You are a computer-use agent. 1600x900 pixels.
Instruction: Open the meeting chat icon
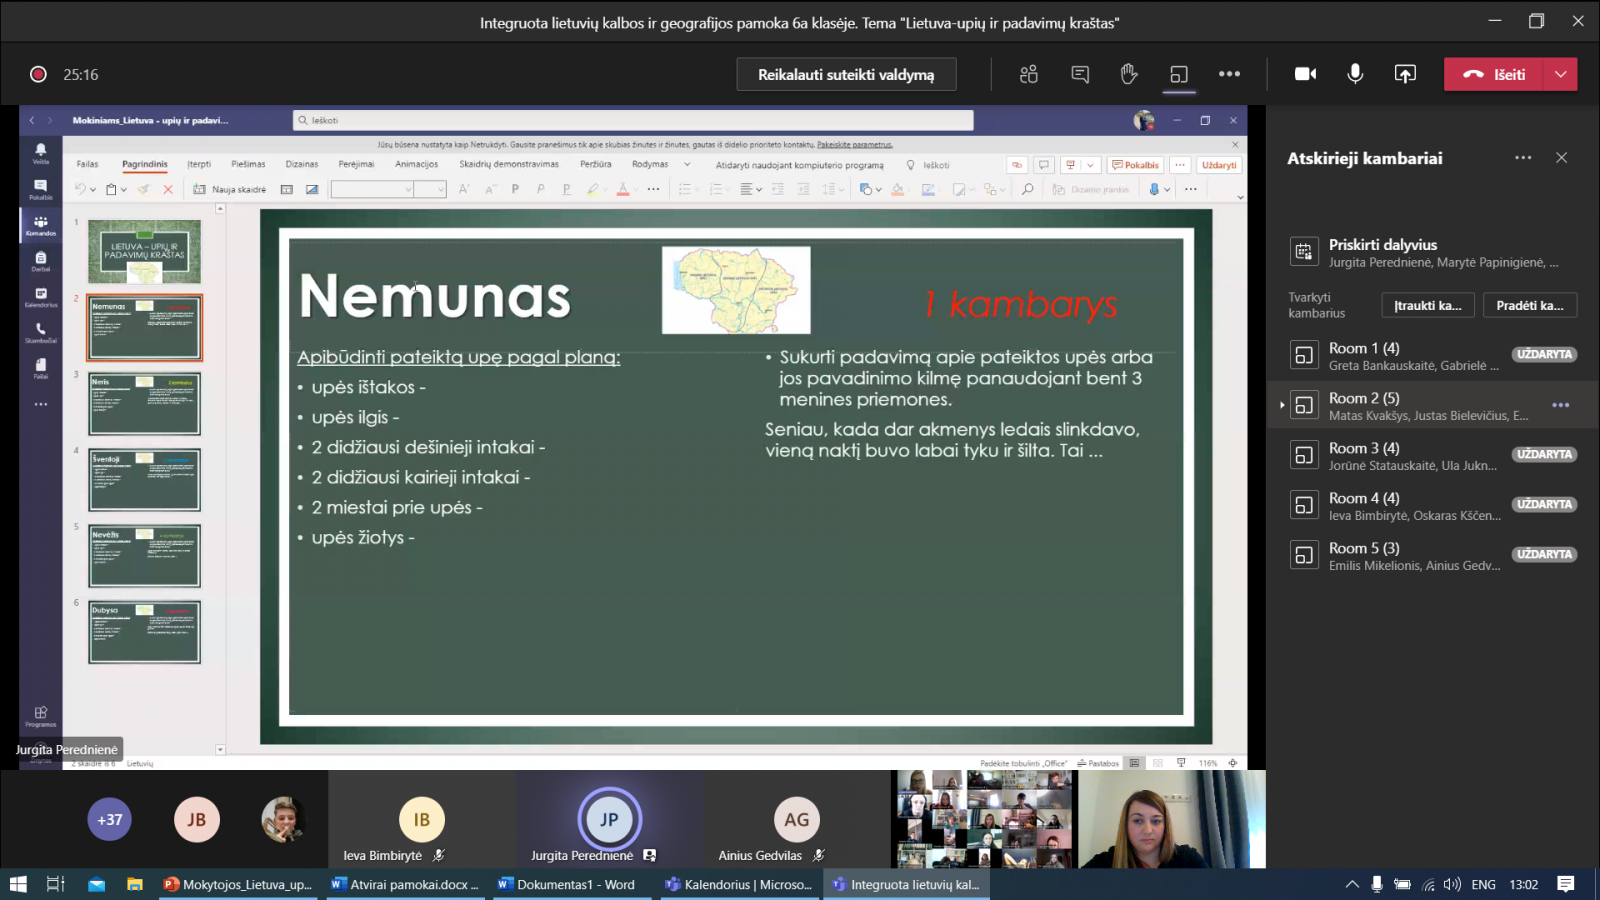[x=1080, y=74]
